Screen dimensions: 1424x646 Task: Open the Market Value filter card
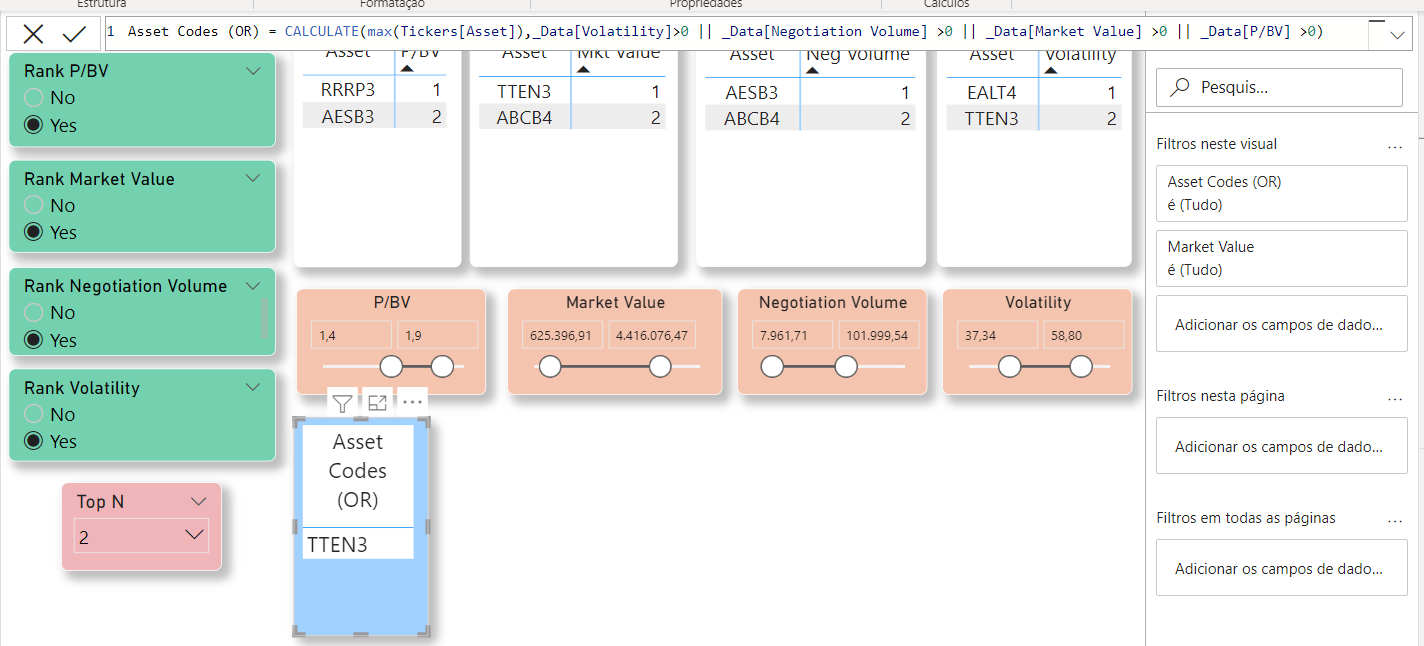pyautogui.click(x=1281, y=258)
